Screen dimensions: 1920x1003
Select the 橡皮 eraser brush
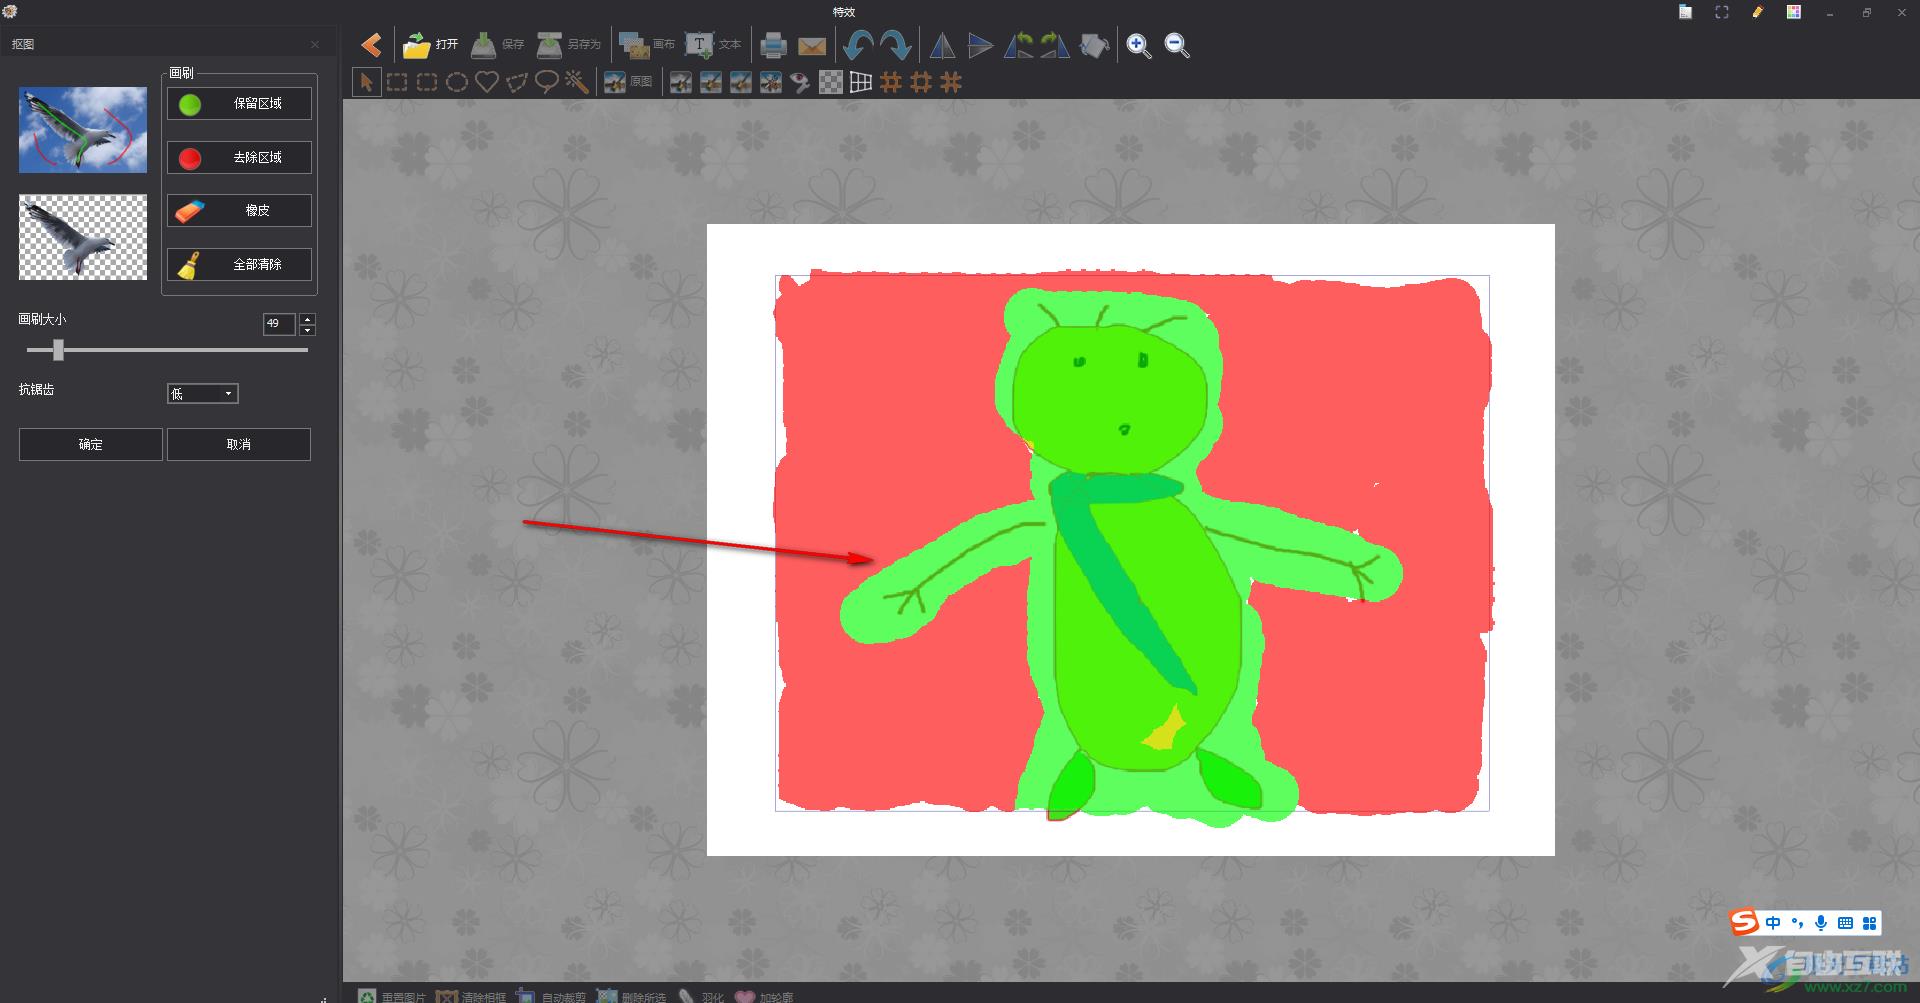click(239, 211)
